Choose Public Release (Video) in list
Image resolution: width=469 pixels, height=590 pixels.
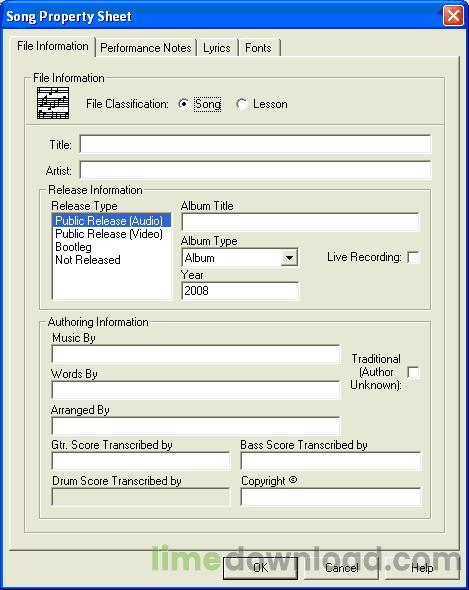point(112,234)
